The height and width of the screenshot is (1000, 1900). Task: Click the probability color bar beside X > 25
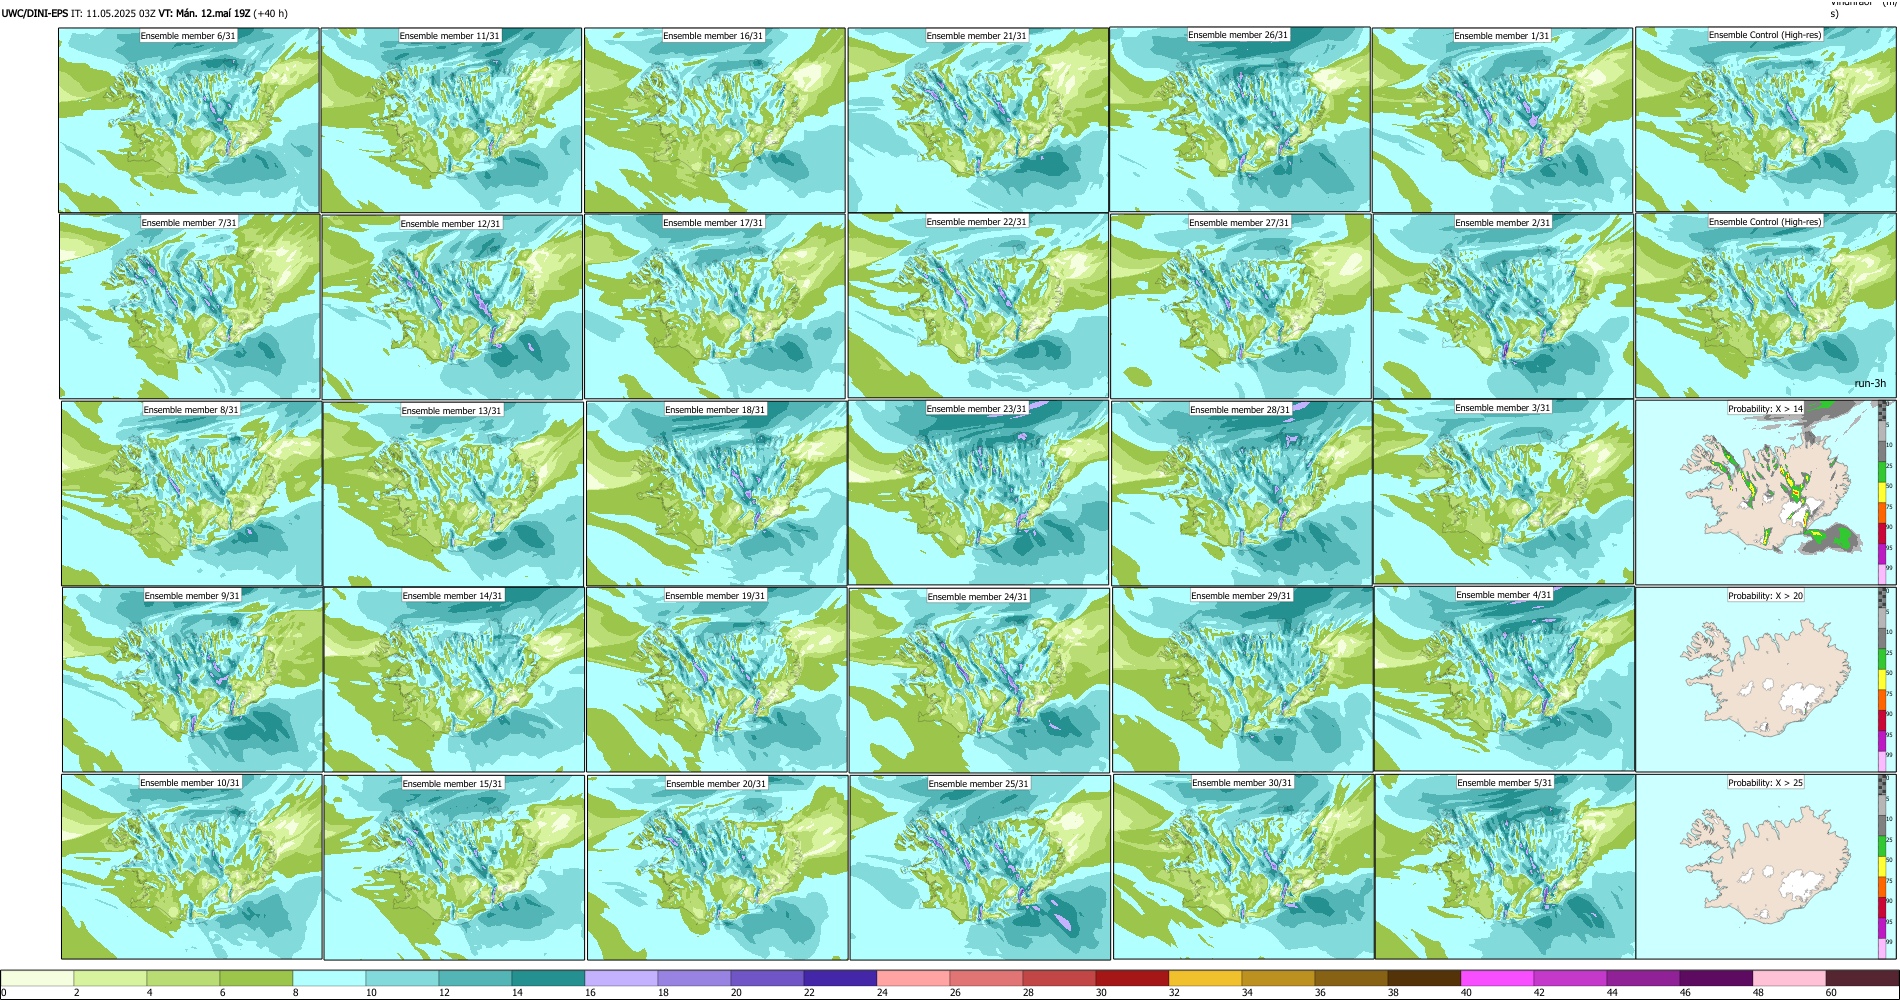1884,867
